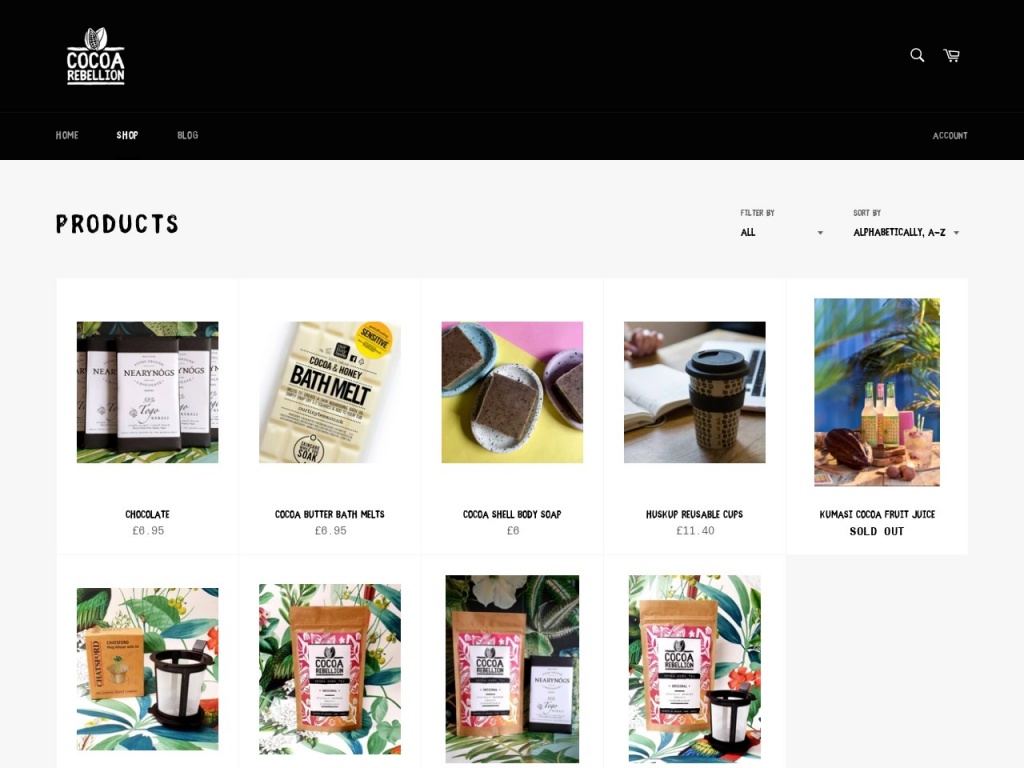Open Cocoa Butter Bath Melts link
This screenshot has width=1024, height=768.
330,515
